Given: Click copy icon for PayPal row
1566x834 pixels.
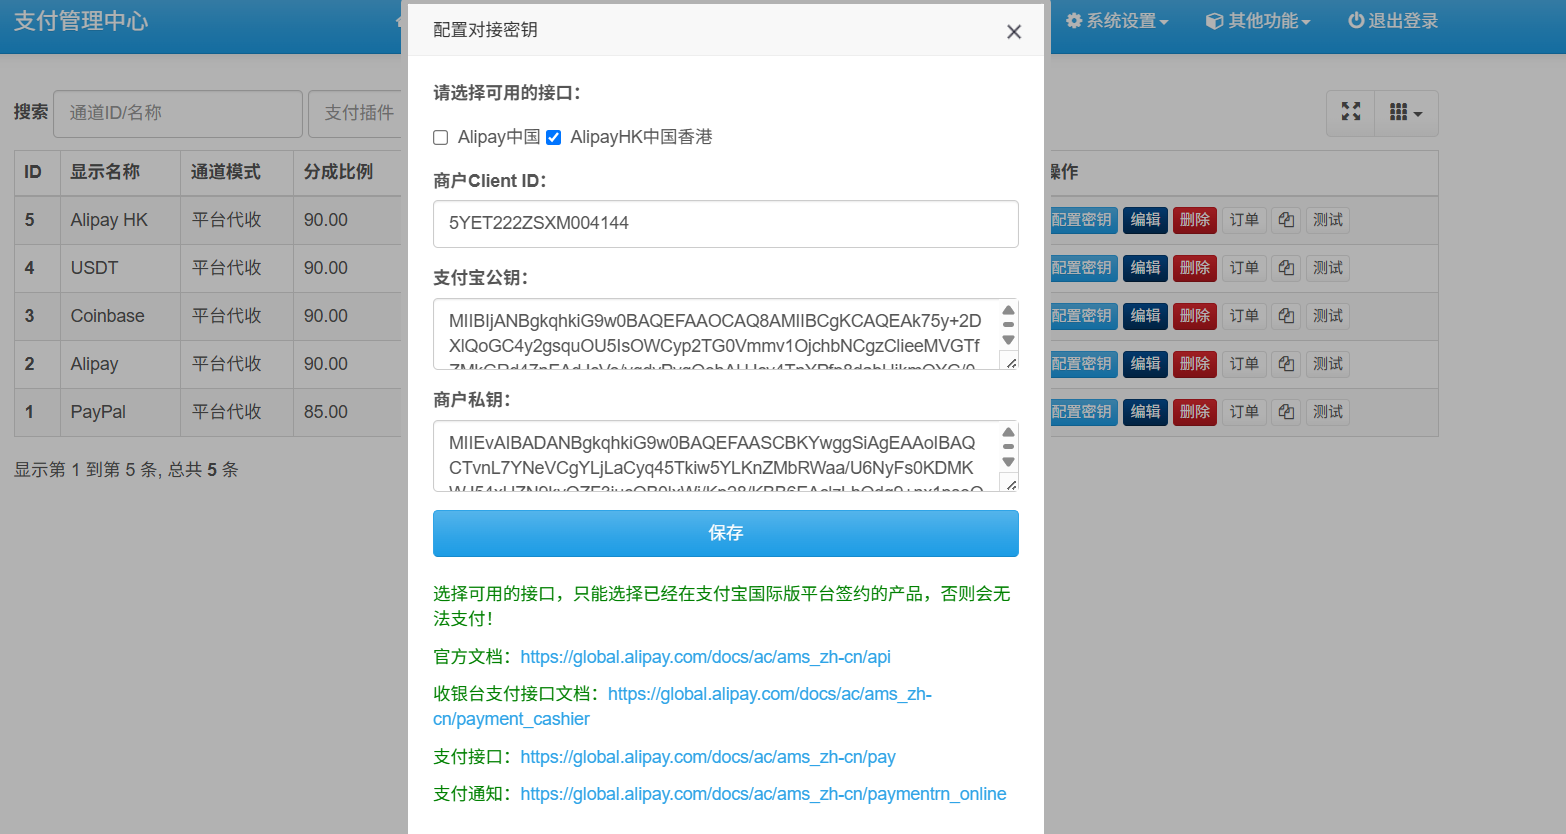Looking at the screenshot, I should (1286, 412).
